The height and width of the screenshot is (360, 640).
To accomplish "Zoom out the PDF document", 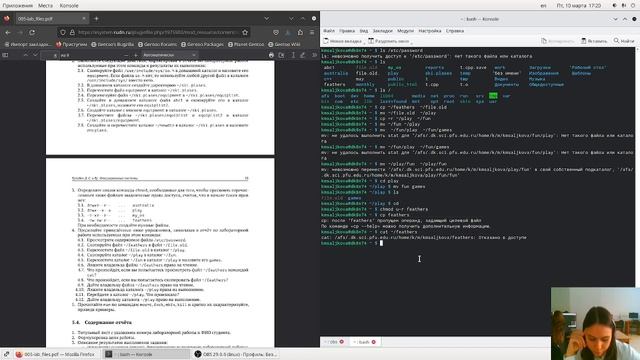I will coord(126,55).
